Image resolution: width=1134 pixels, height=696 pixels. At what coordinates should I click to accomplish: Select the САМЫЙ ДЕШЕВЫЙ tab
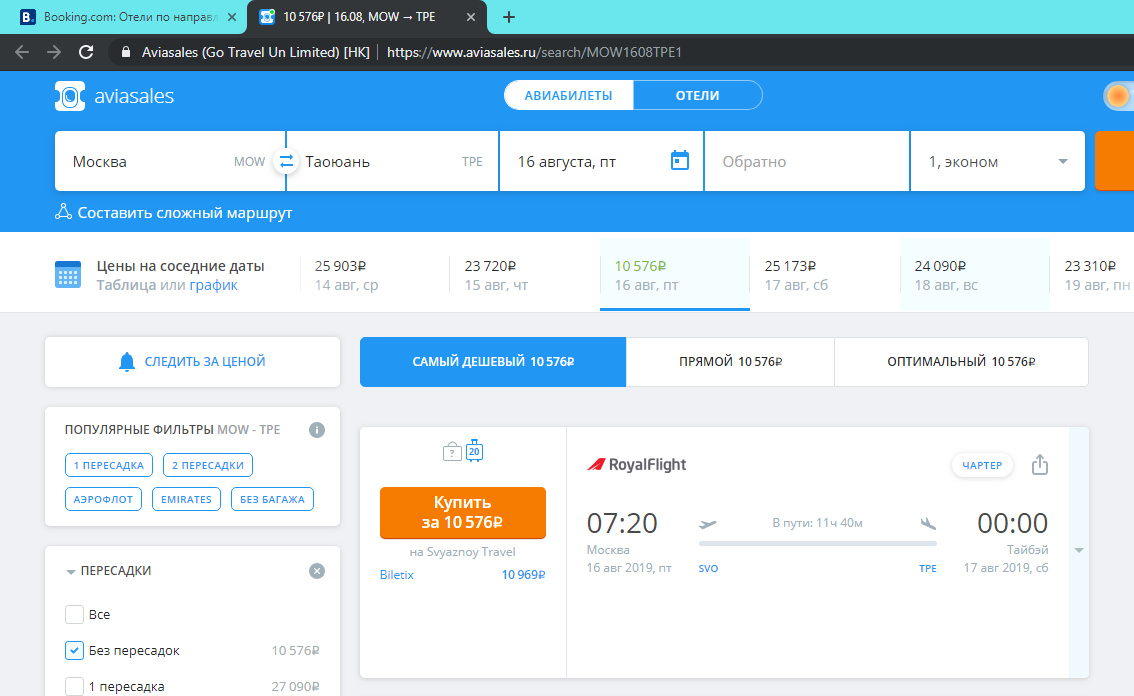[493, 362]
